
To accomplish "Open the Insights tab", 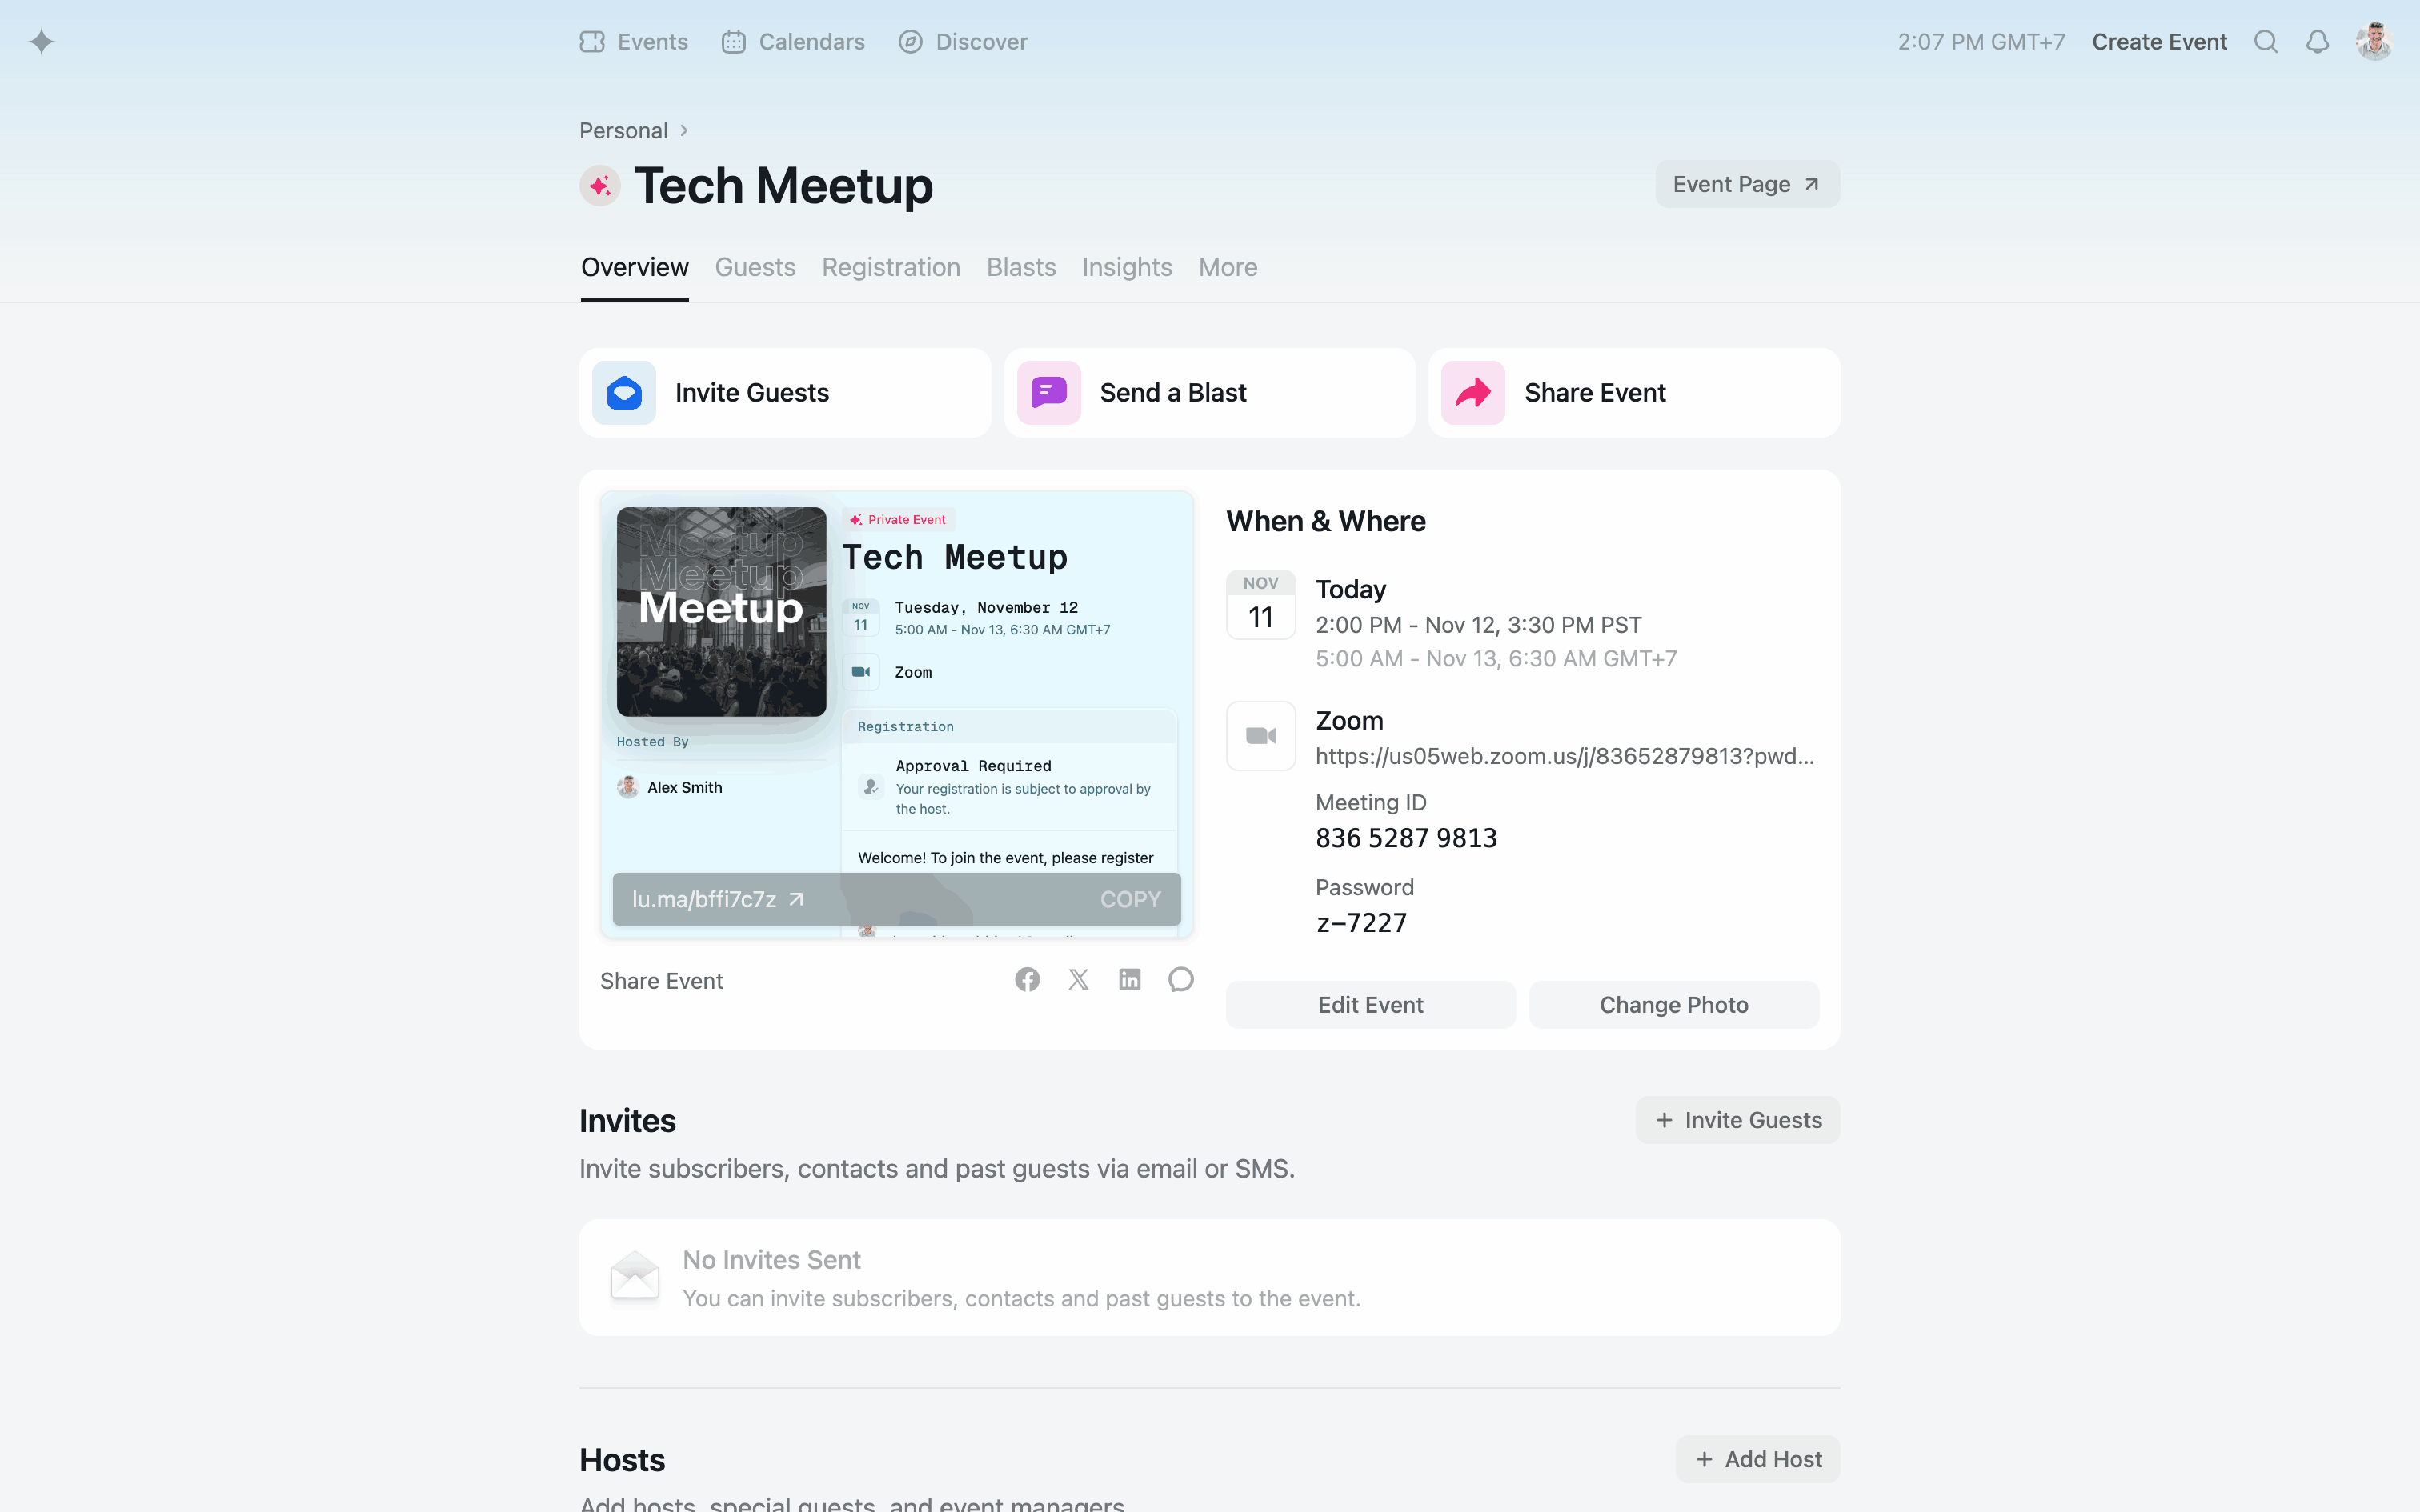I will click(x=1127, y=267).
